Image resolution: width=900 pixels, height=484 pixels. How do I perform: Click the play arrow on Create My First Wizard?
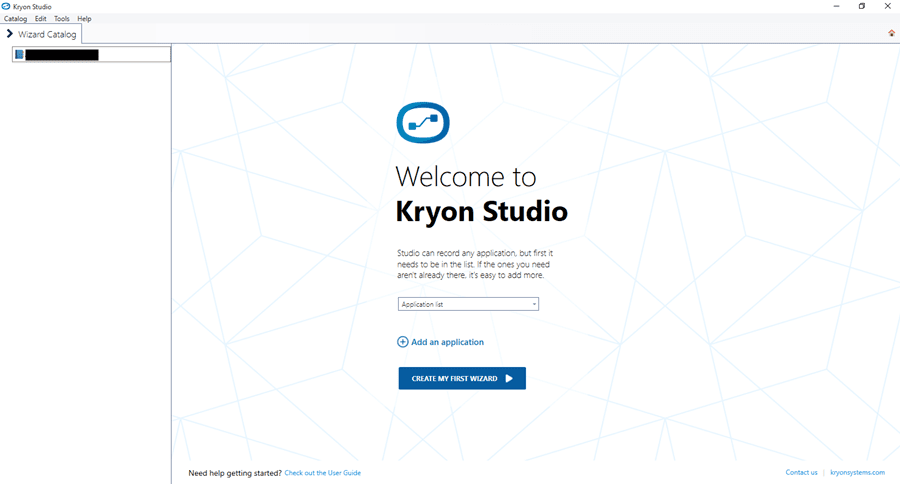509,379
